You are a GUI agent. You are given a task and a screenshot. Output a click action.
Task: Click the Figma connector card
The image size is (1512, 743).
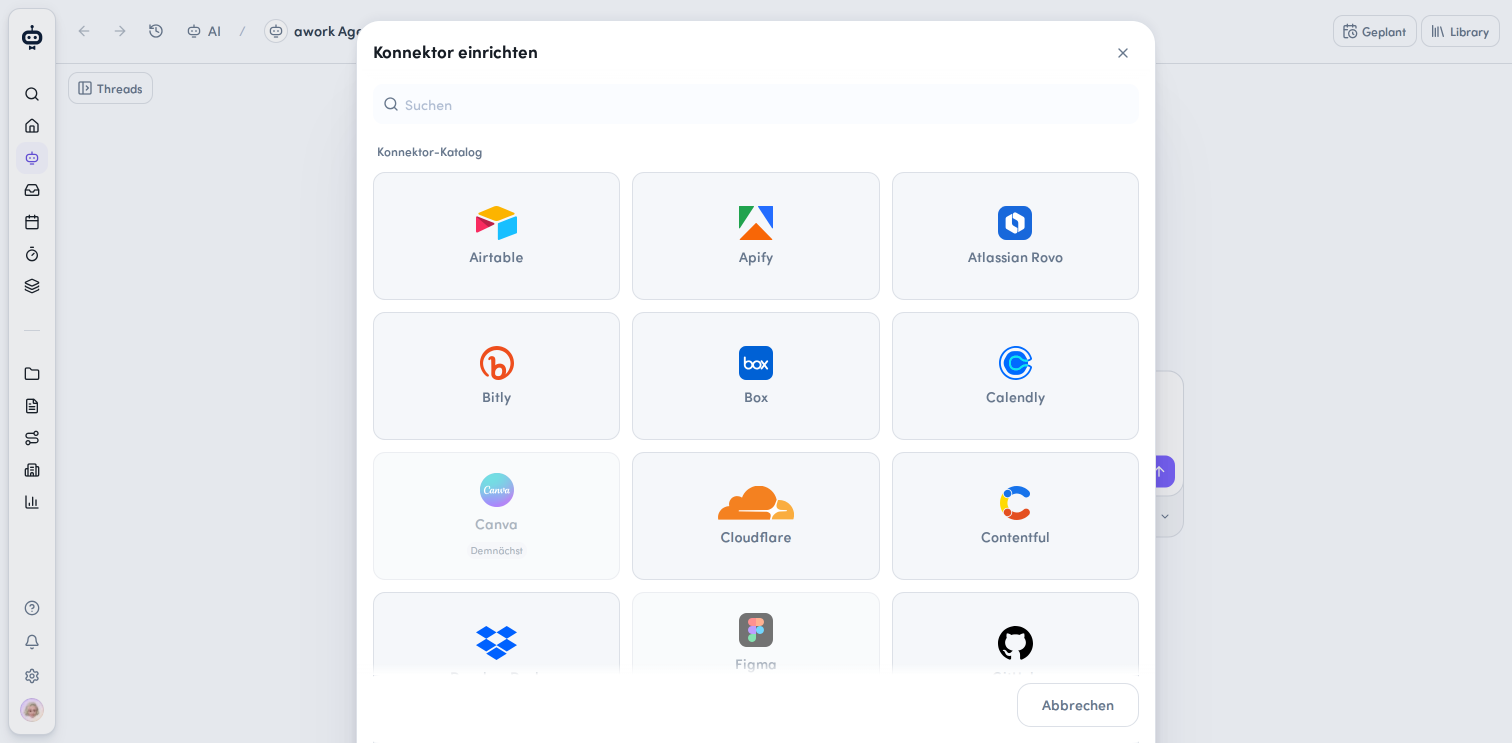(756, 633)
